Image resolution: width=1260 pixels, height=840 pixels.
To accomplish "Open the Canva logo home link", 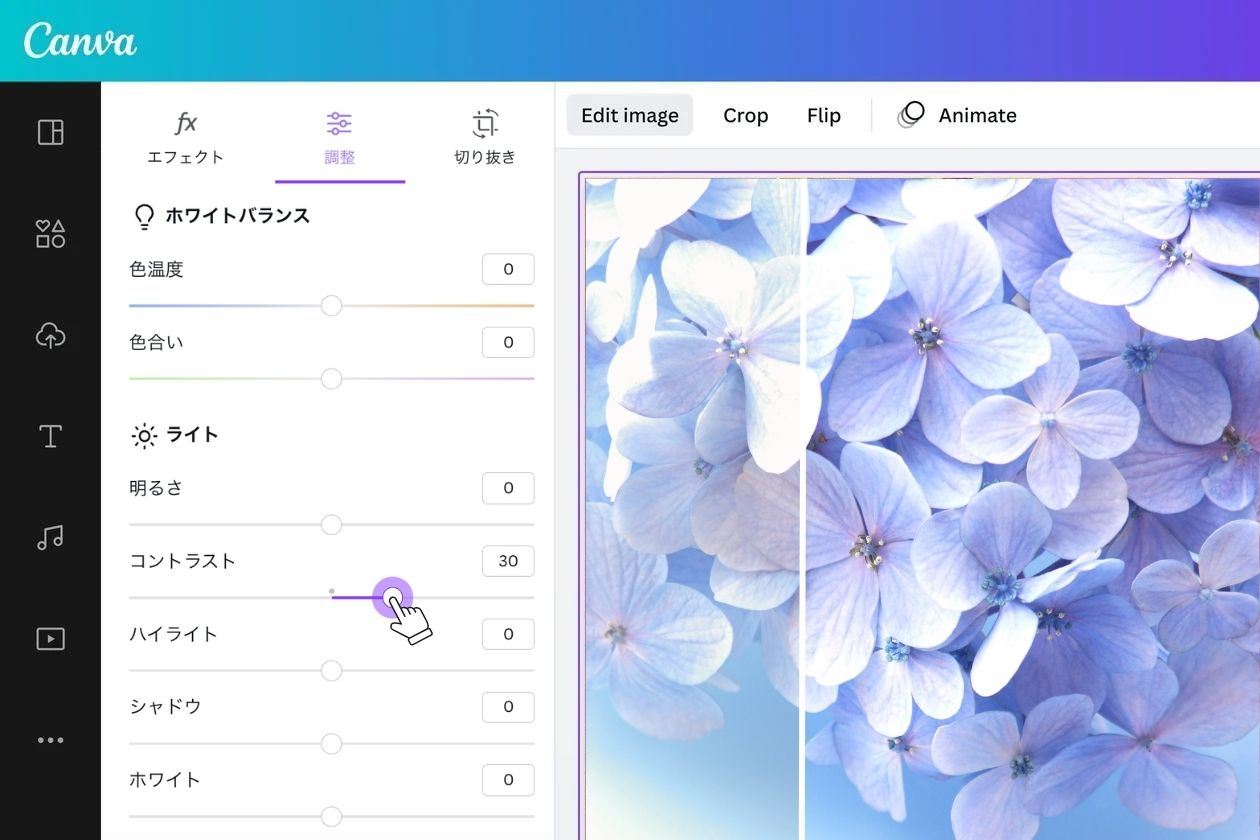I will [x=80, y=41].
